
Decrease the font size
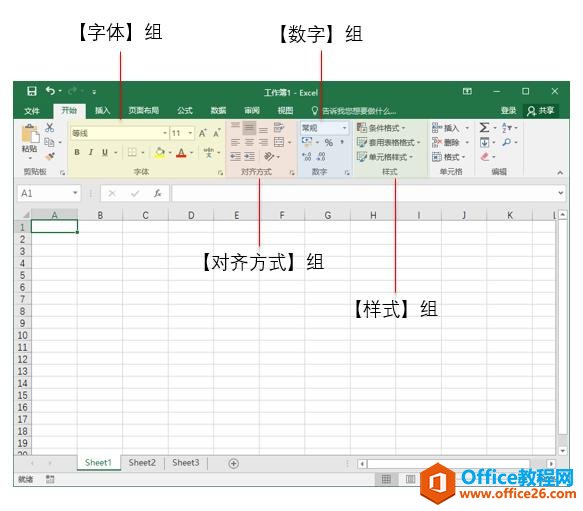(x=217, y=133)
